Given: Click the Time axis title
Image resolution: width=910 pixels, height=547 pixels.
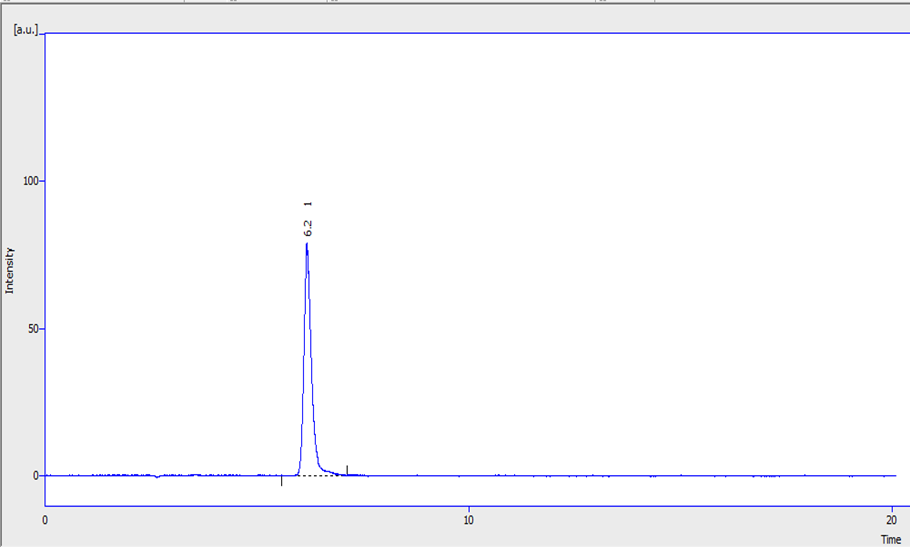Looking at the screenshot, I should tap(891, 539).
